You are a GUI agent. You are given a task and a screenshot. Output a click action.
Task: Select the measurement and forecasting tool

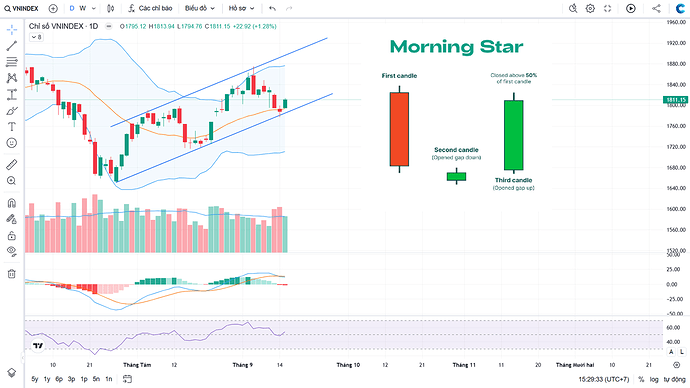pyautogui.click(x=12, y=95)
